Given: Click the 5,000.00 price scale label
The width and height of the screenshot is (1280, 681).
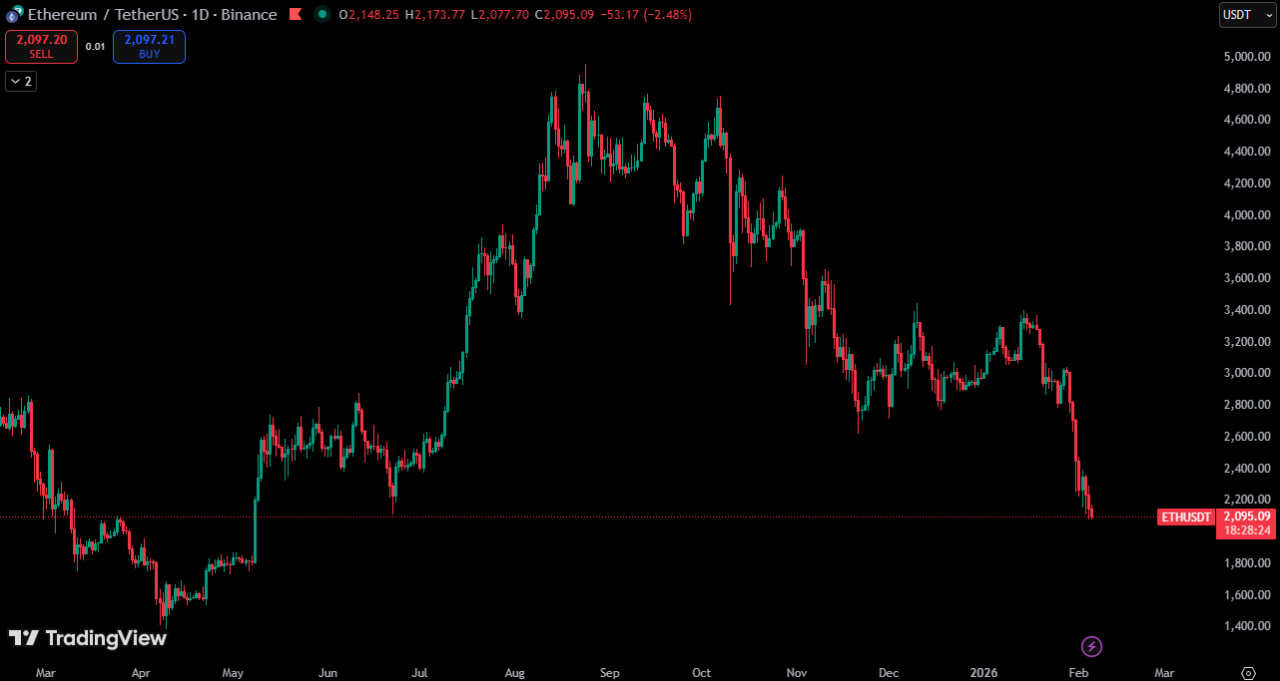Looking at the screenshot, I should (1246, 57).
